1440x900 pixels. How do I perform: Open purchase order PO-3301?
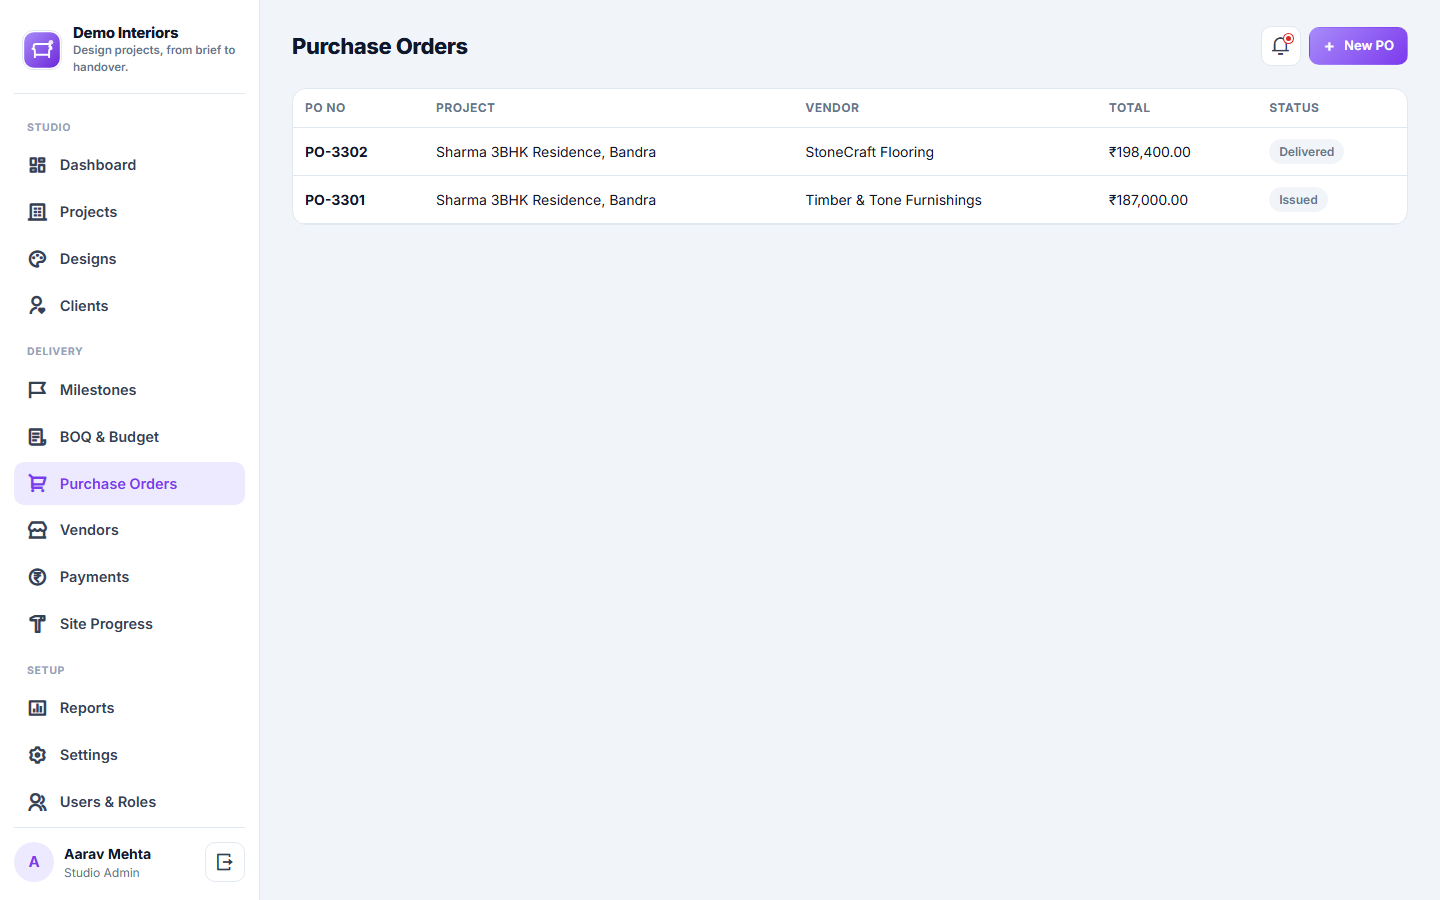click(335, 200)
